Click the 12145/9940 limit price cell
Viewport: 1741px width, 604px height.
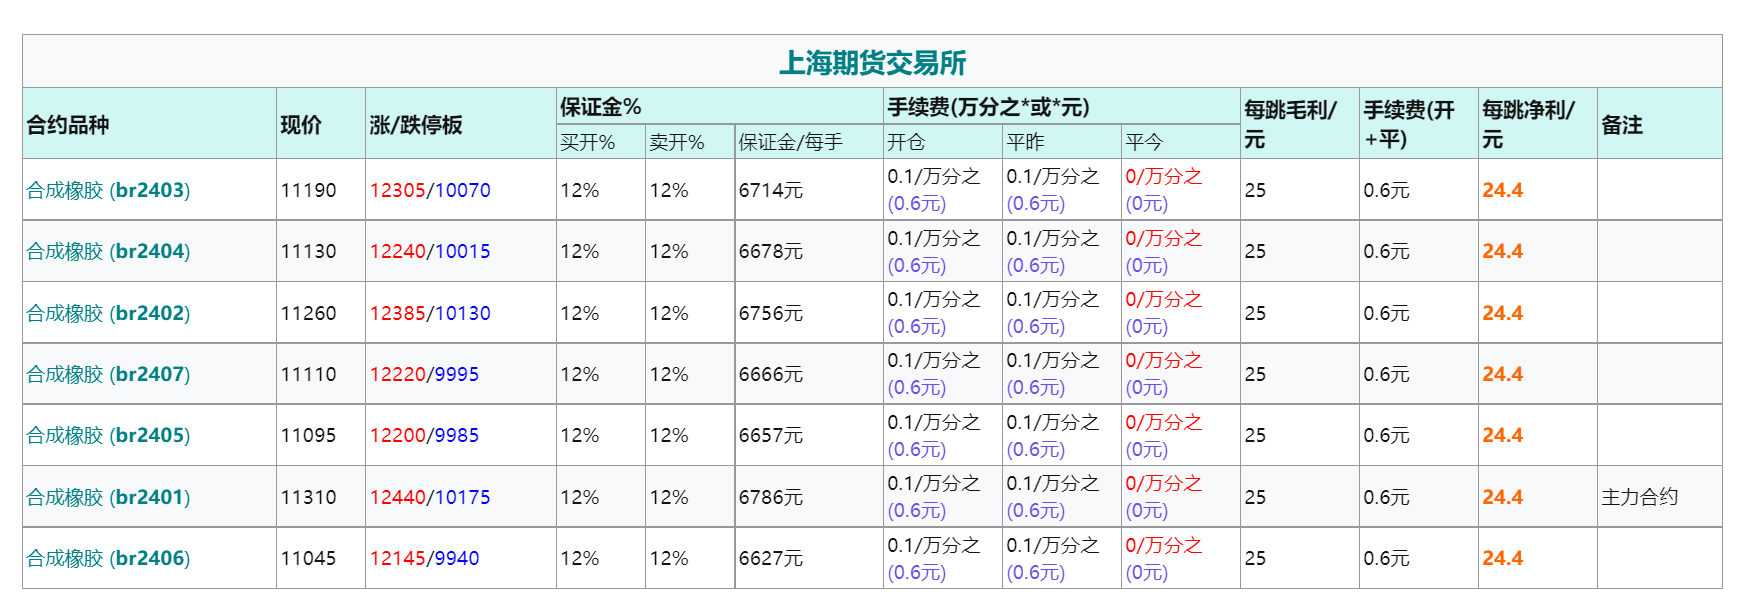424,558
